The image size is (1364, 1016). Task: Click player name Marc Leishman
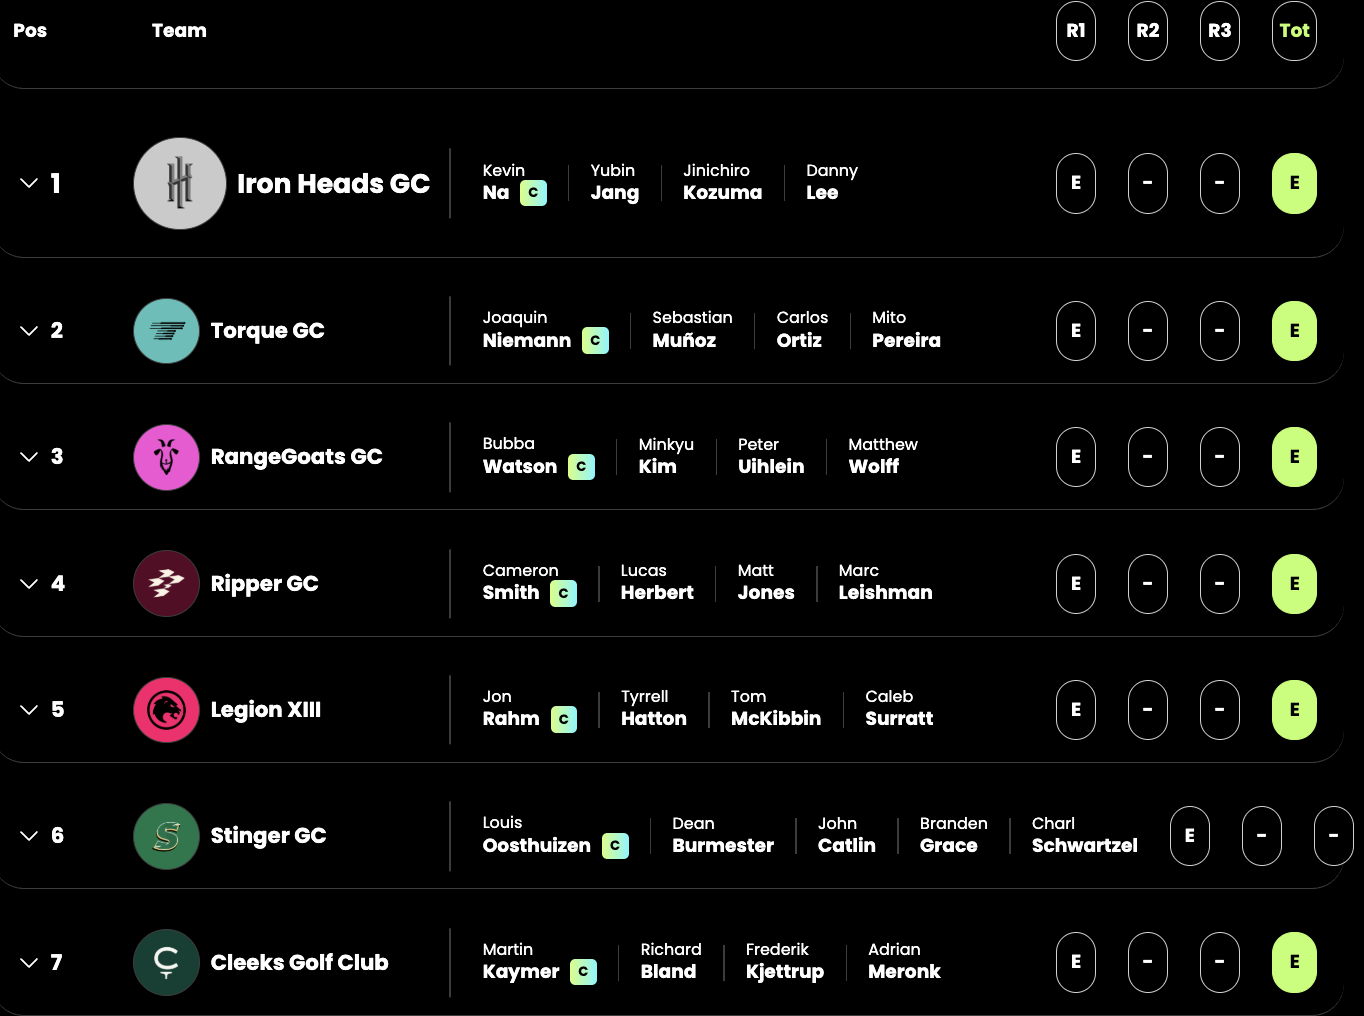pos(885,582)
